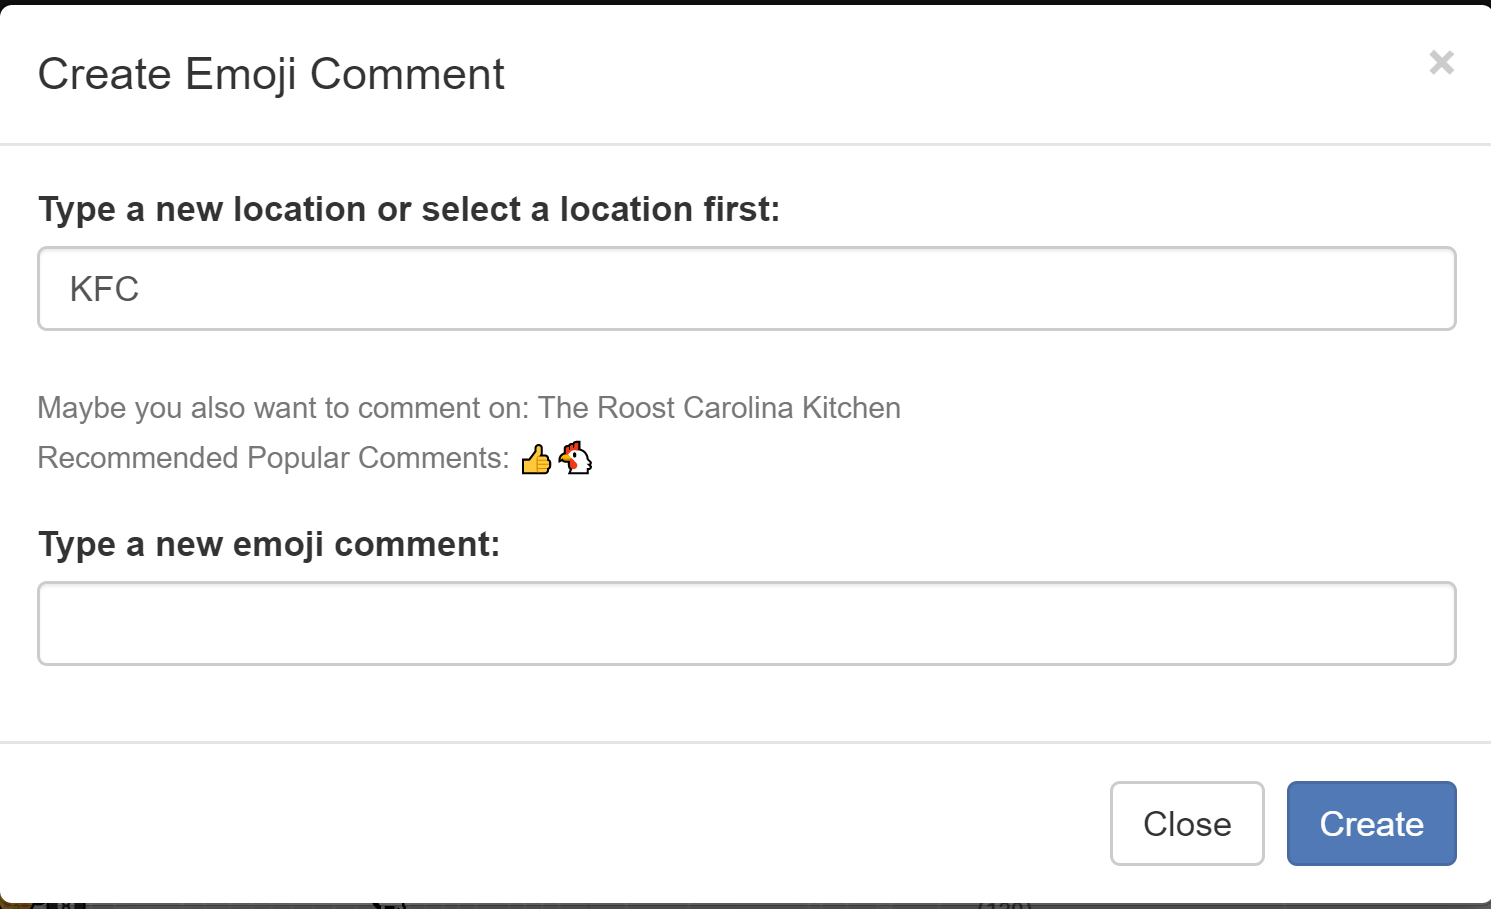This screenshot has height=909, width=1491.
Task: Click the dimmed page strip below the dialog
Action: pos(745,906)
